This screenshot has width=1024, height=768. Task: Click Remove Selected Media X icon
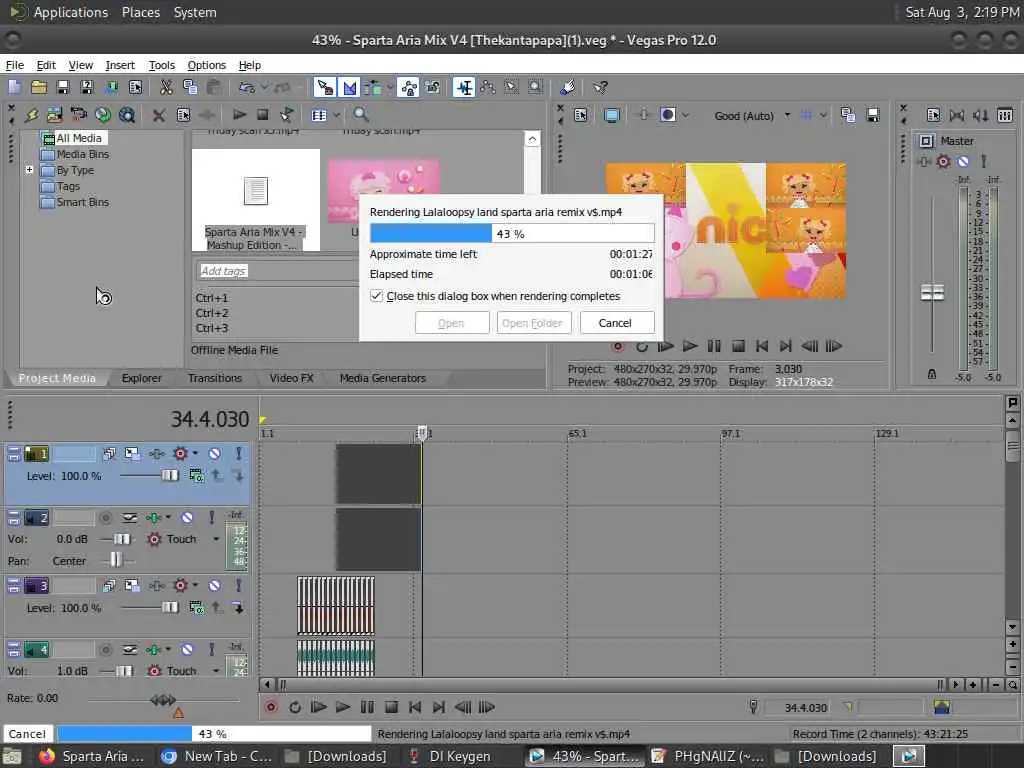(x=159, y=115)
